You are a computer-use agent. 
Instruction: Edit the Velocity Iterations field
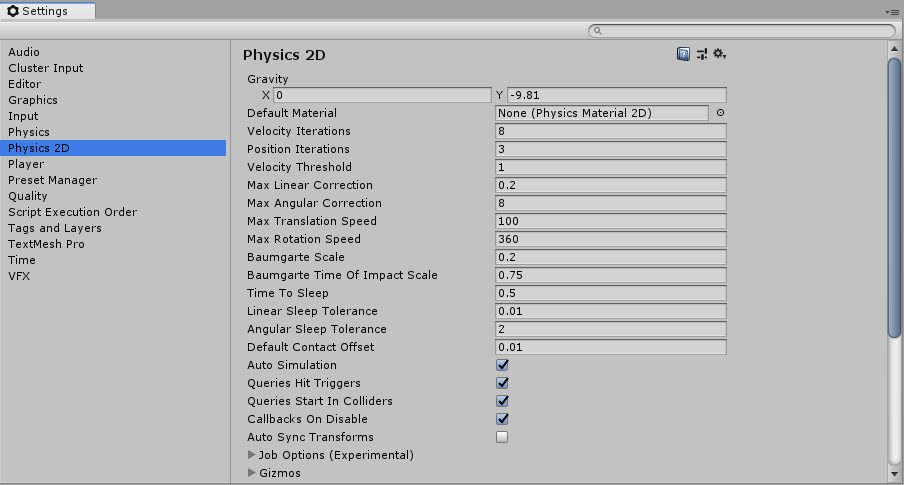coord(611,131)
